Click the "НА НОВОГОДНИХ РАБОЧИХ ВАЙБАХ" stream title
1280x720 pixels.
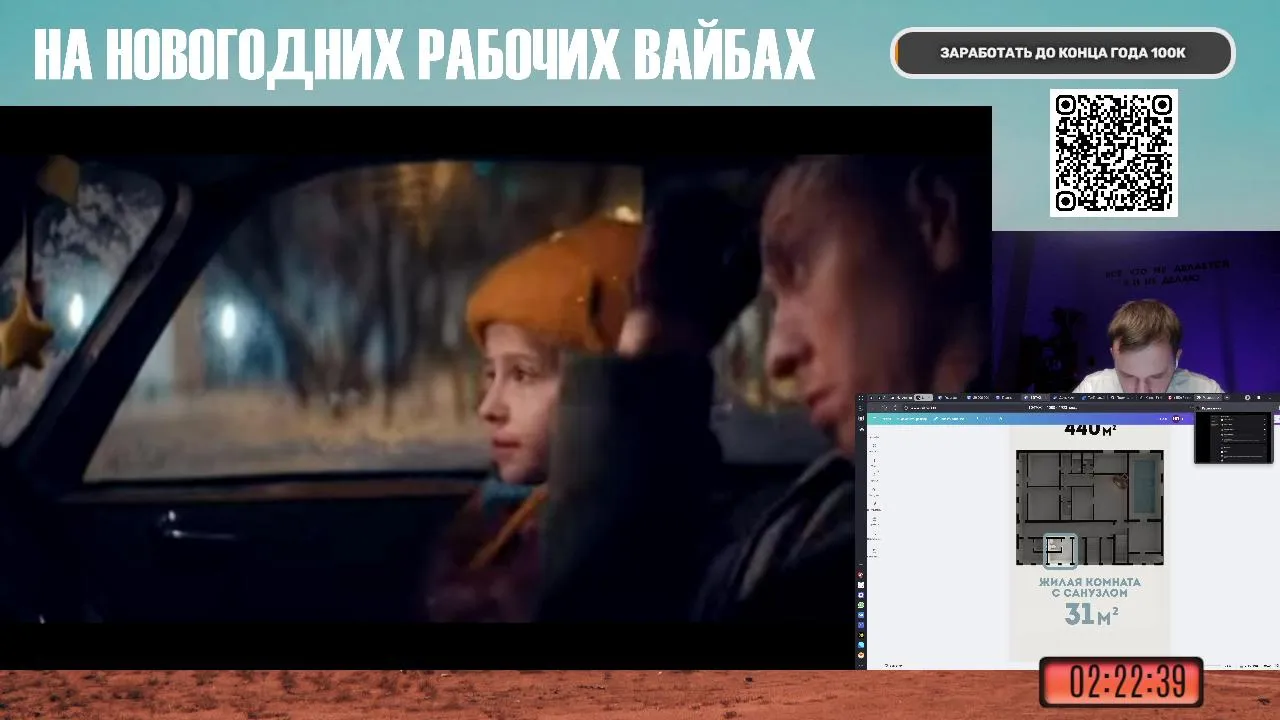424,56
